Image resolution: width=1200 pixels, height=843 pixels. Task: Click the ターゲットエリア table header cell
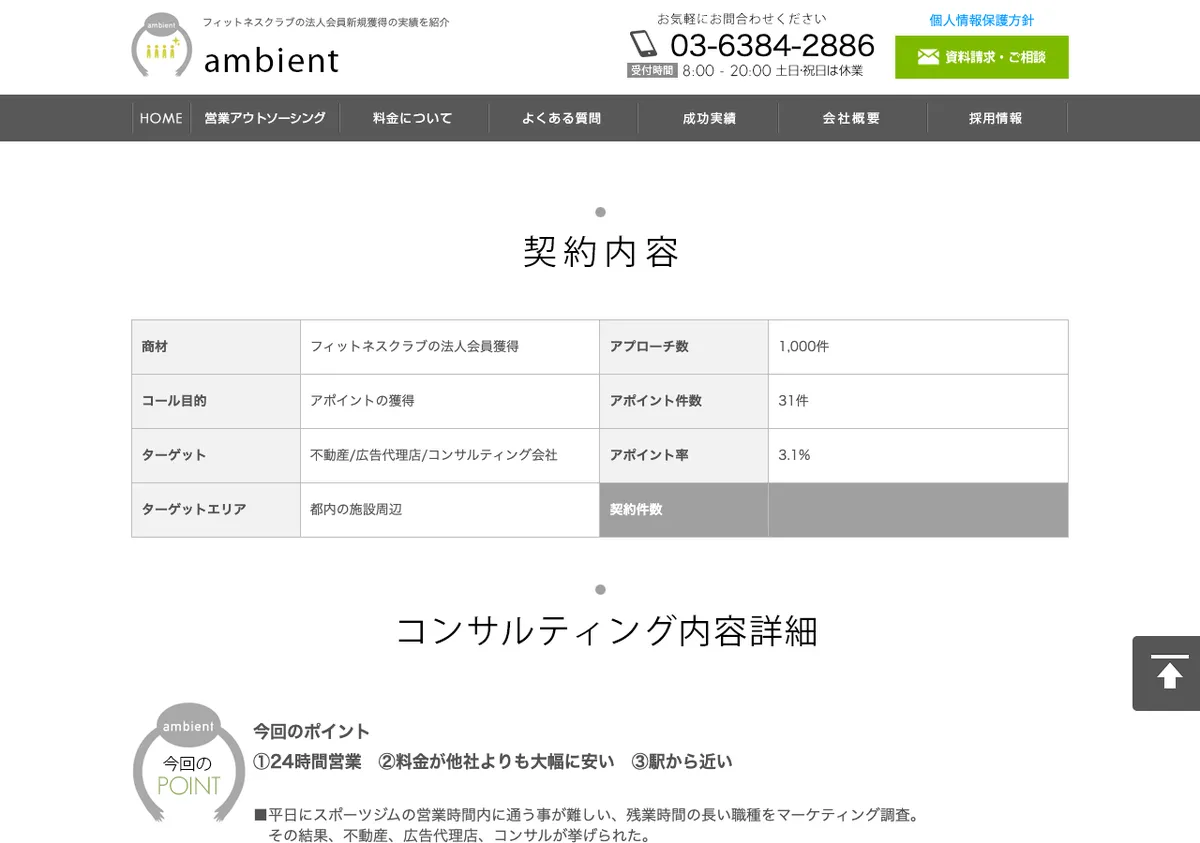point(216,510)
